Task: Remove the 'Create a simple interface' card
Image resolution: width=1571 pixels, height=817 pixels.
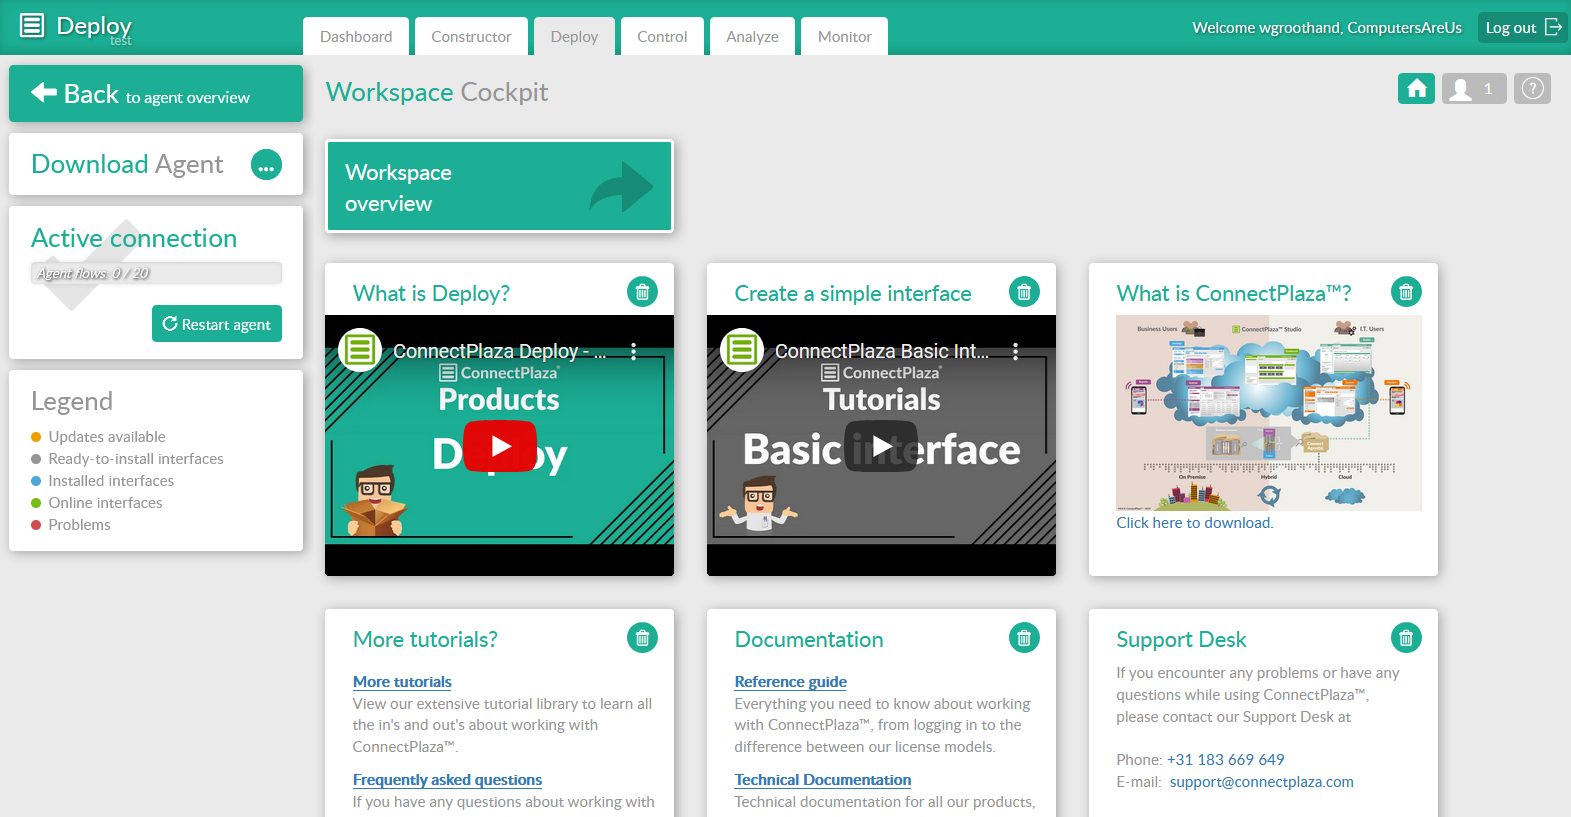Action: pos(1024,292)
